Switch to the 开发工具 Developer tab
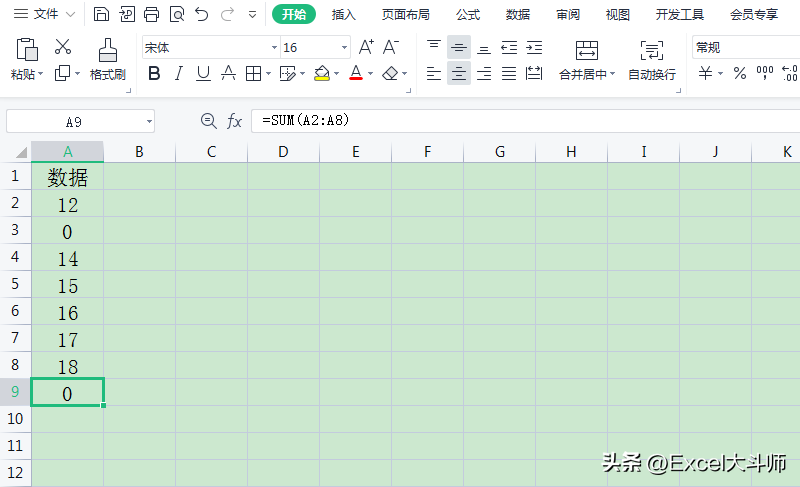The image size is (800, 487). click(x=680, y=14)
